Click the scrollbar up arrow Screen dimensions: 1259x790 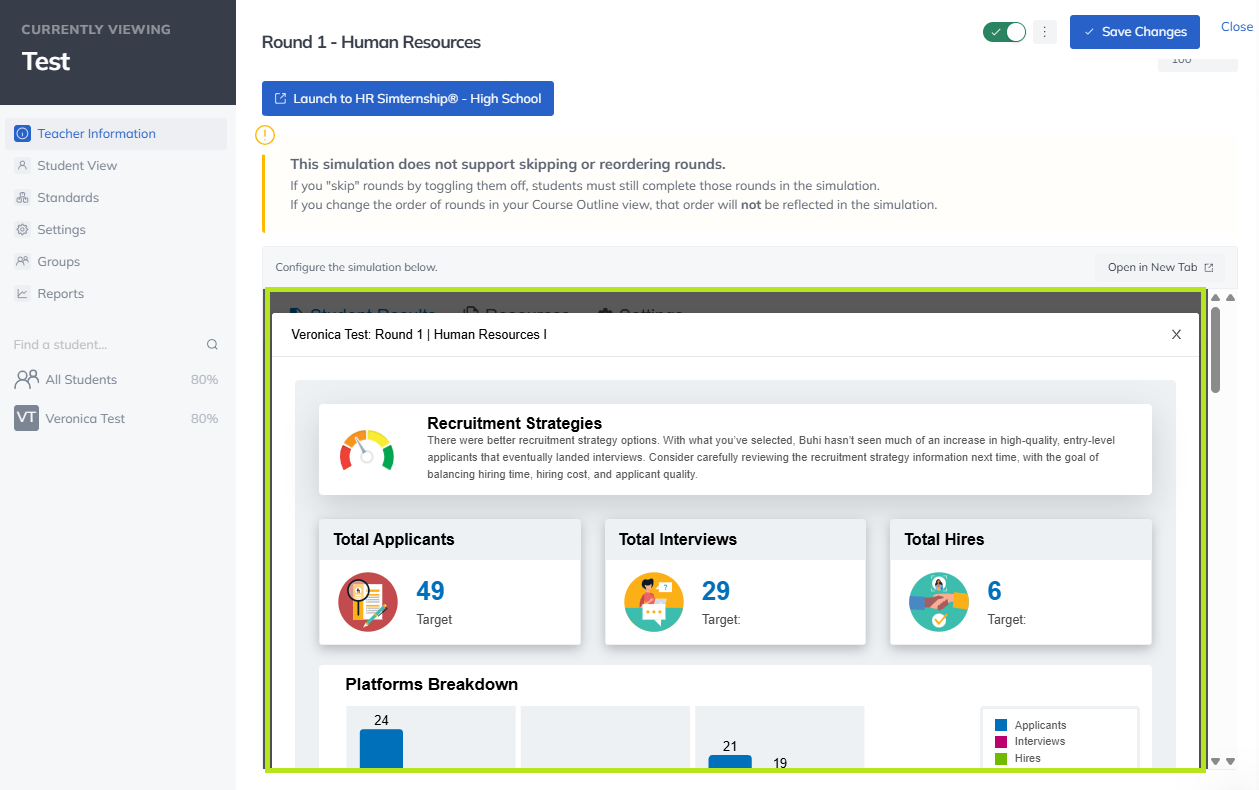(1216, 297)
